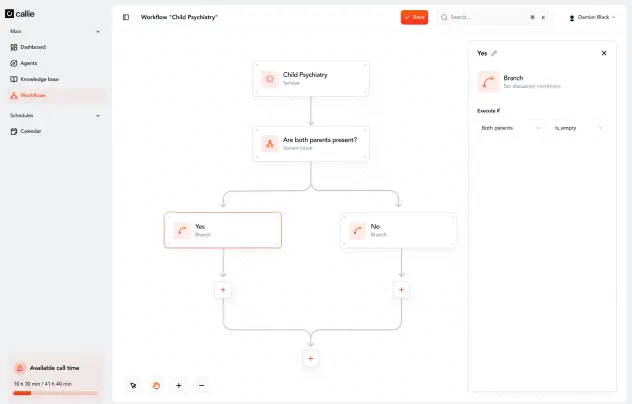Open the Both parents dropdown
This screenshot has width=632, height=404.
click(511, 128)
